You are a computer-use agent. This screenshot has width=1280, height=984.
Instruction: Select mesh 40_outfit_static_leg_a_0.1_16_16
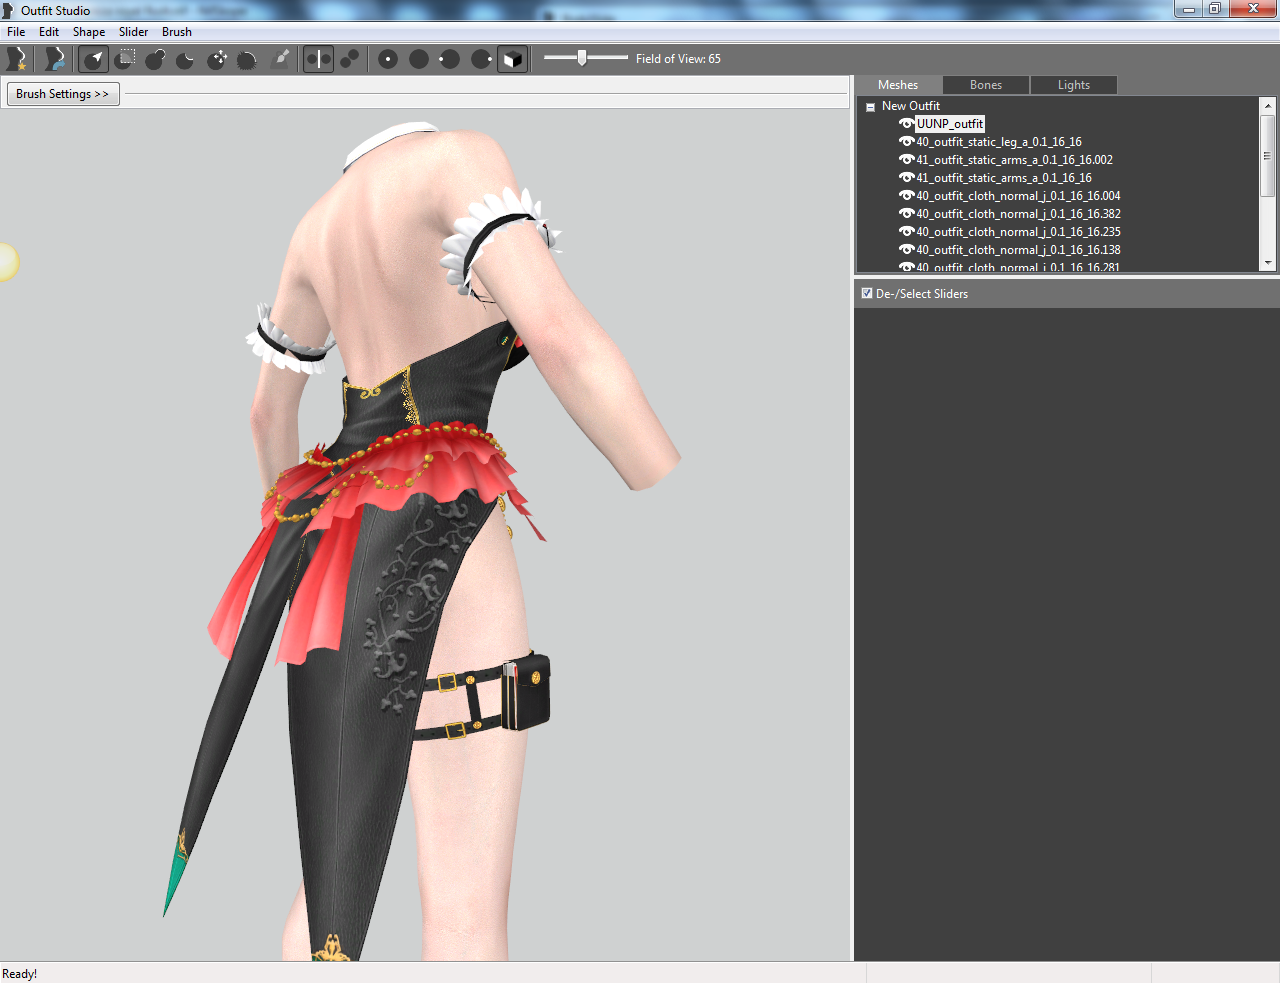click(x=999, y=142)
